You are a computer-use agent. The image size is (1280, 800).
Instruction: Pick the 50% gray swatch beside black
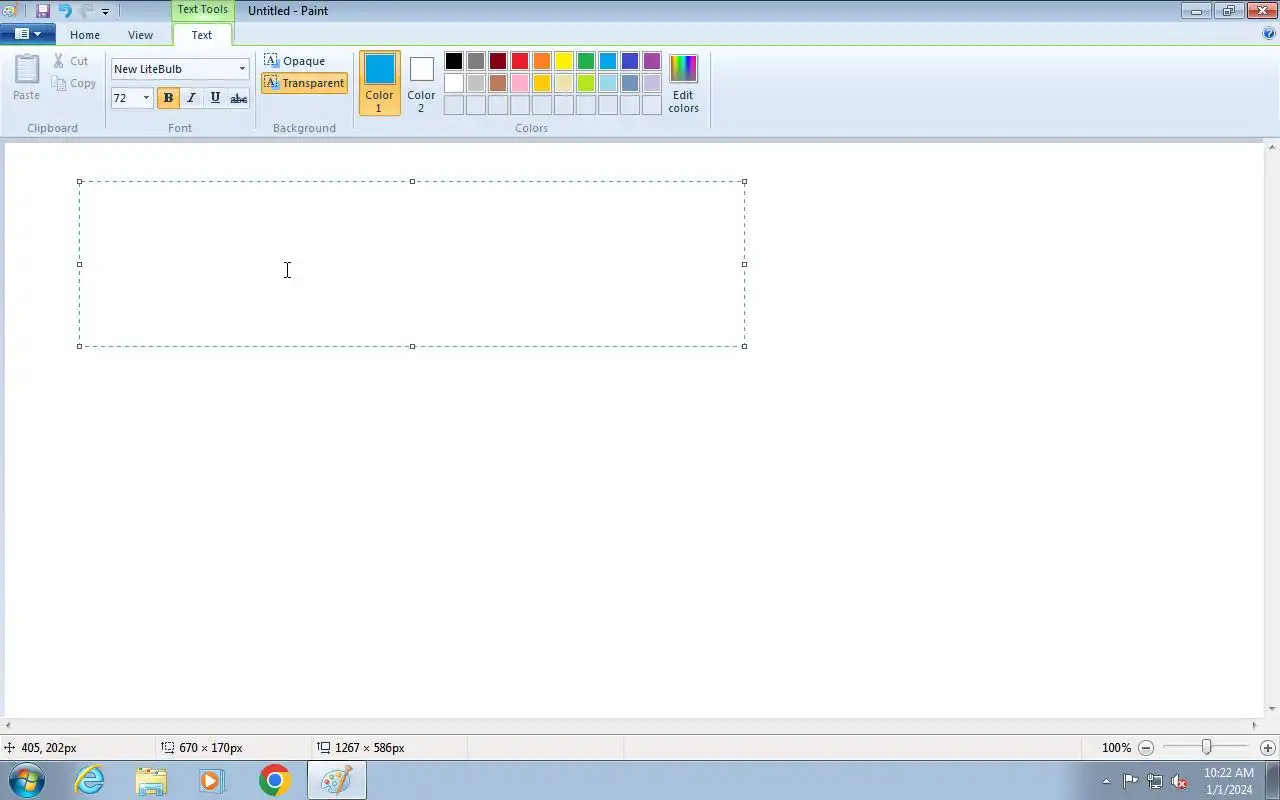[476, 61]
